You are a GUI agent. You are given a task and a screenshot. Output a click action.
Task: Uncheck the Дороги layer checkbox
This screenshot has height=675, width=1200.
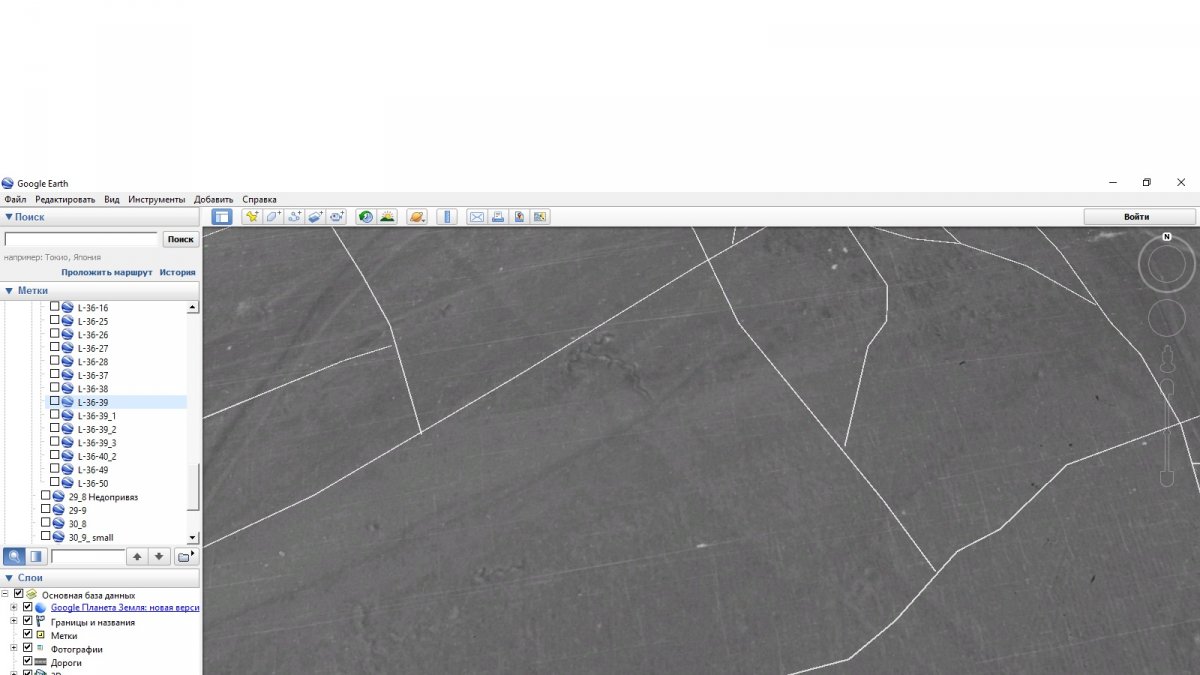28,661
